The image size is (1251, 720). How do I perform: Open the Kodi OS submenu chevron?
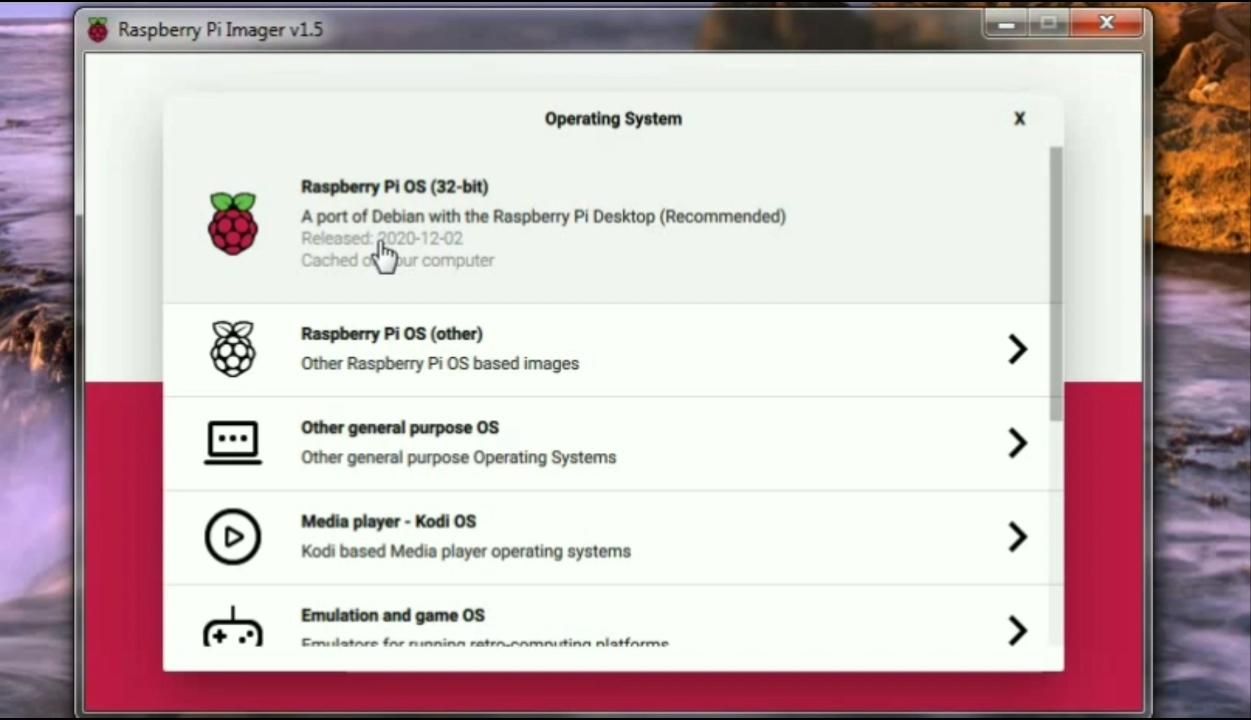1017,537
